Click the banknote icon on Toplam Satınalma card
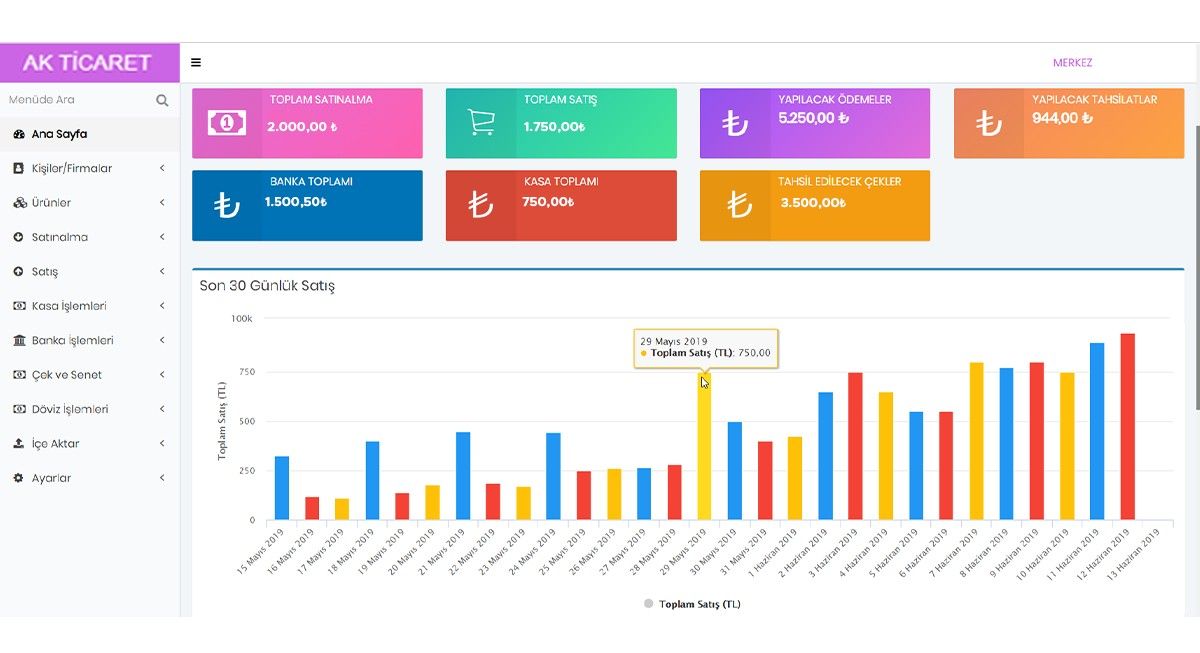Screen dimensions: 1200x653 pos(226,123)
